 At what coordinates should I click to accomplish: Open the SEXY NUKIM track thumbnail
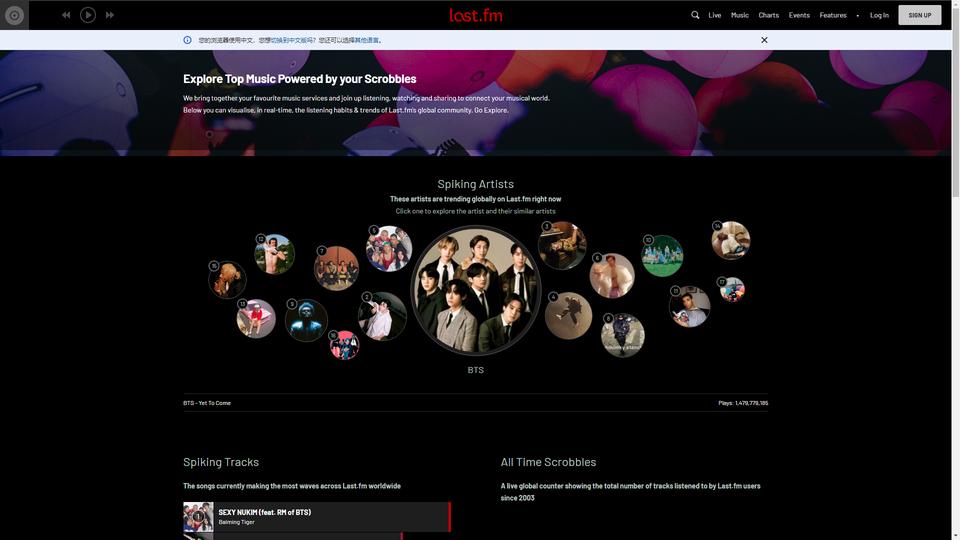coord(198,517)
